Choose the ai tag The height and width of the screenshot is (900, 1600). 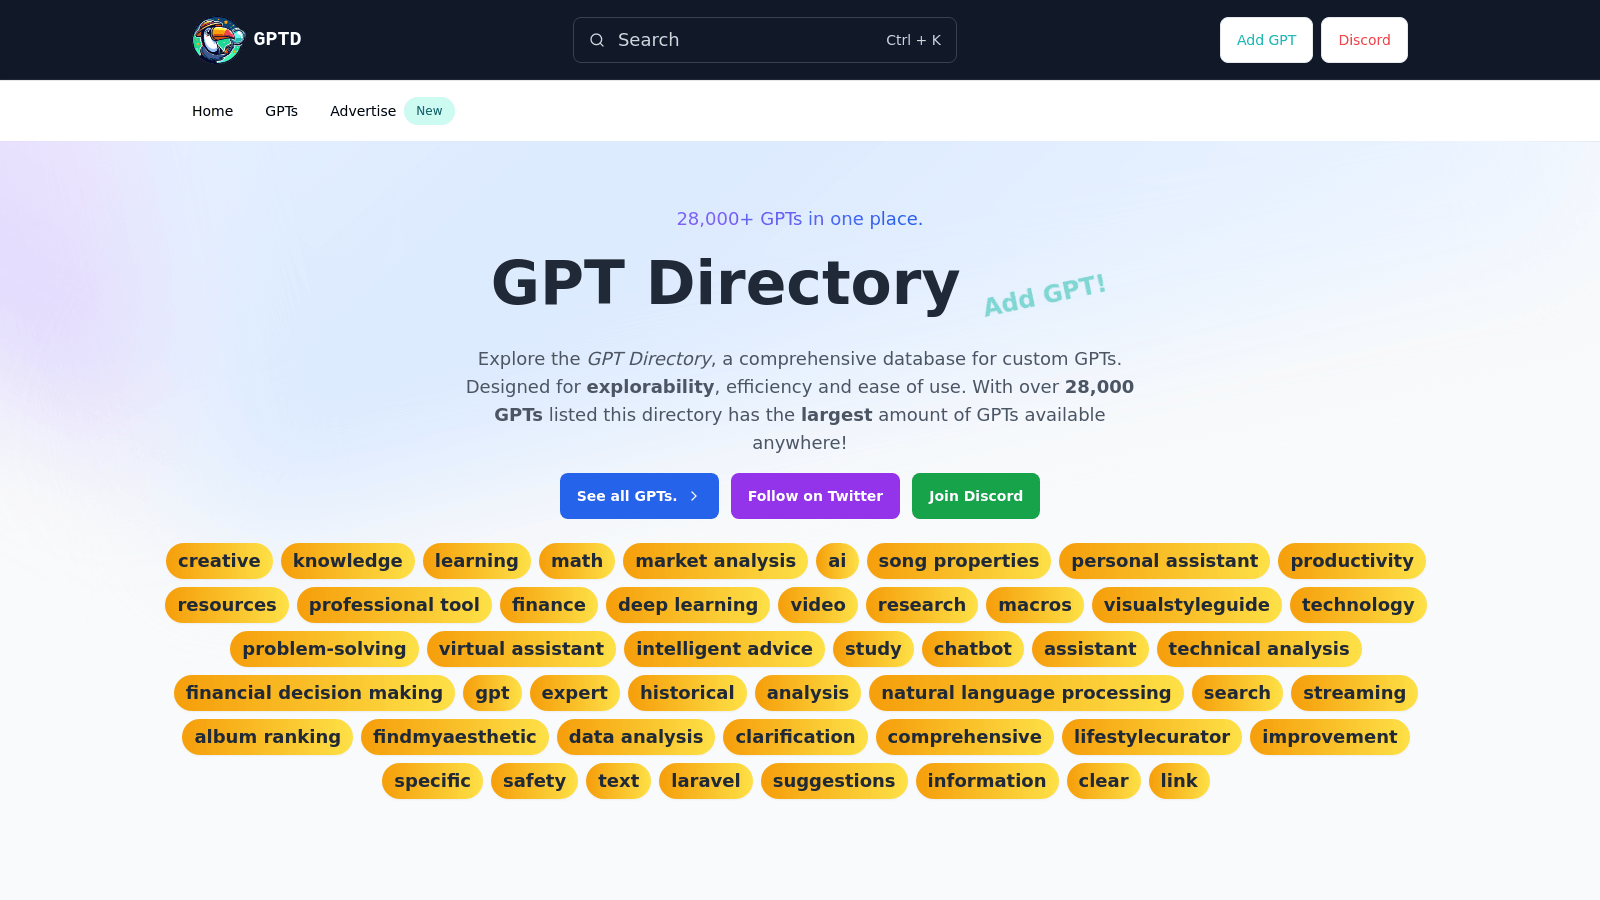click(x=837, y=561)
